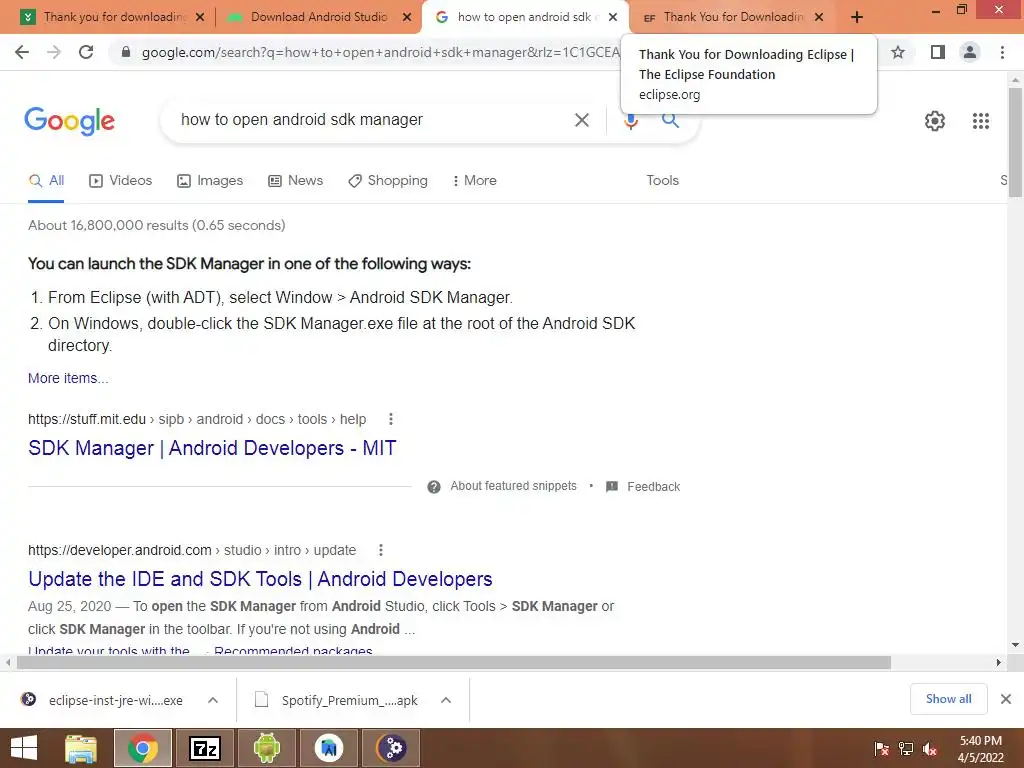Expand options for Spotify_Premium apk download
This screenshot has height=768, width=1024.
tap(446, 700)
